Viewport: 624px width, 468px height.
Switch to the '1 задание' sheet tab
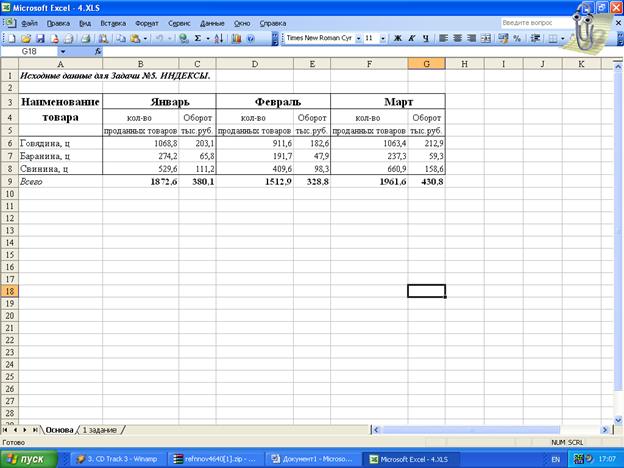(x=98, y=429)
